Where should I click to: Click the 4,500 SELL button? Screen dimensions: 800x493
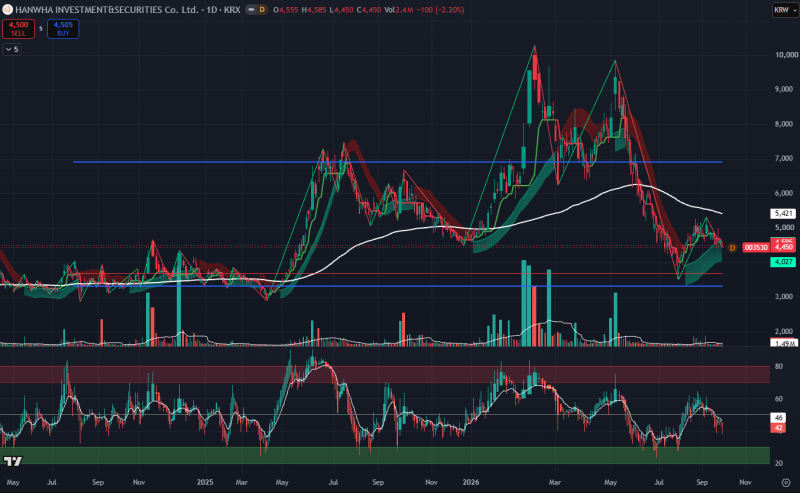[18, 29]
